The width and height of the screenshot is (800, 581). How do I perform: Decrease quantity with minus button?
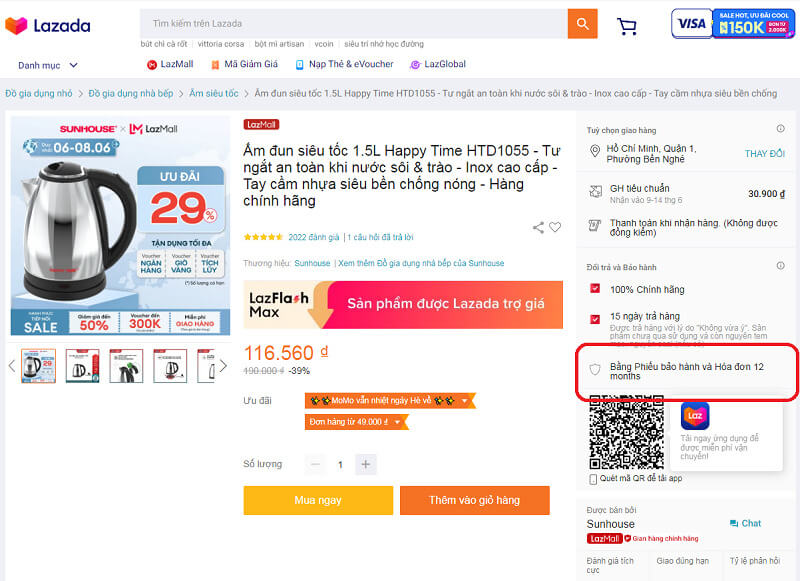coord(315,464)
